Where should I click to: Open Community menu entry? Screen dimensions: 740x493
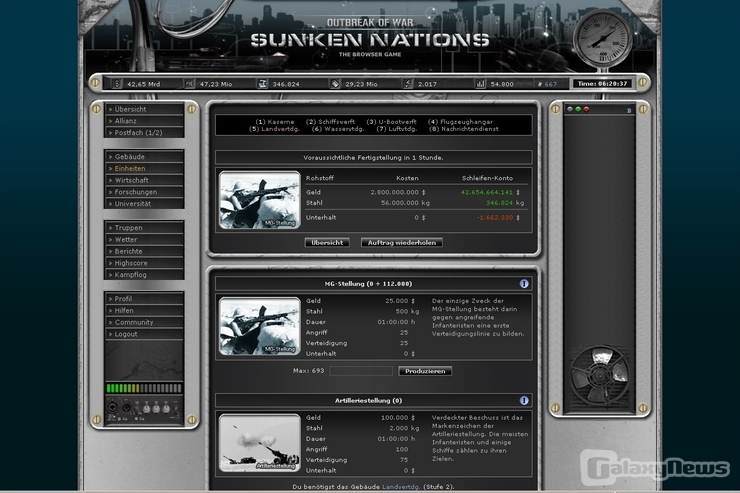144,322
